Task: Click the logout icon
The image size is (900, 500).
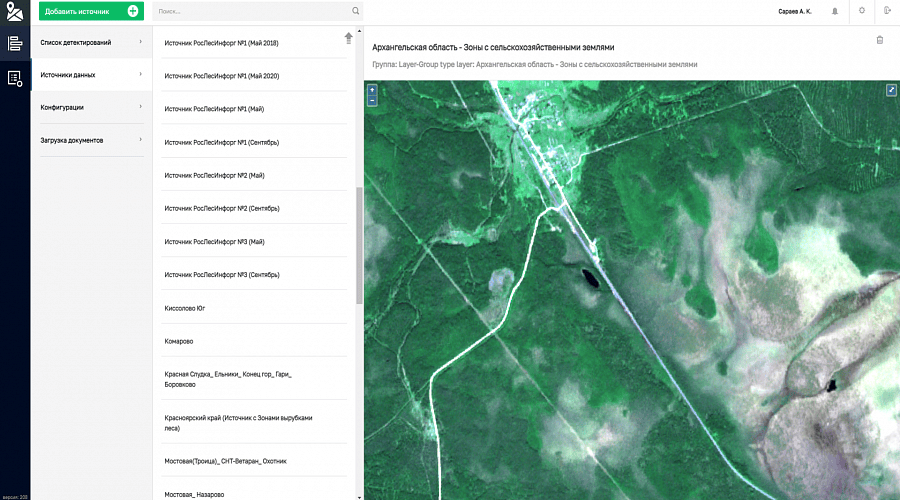Action: pyautogui.click(x=887, y=11)
